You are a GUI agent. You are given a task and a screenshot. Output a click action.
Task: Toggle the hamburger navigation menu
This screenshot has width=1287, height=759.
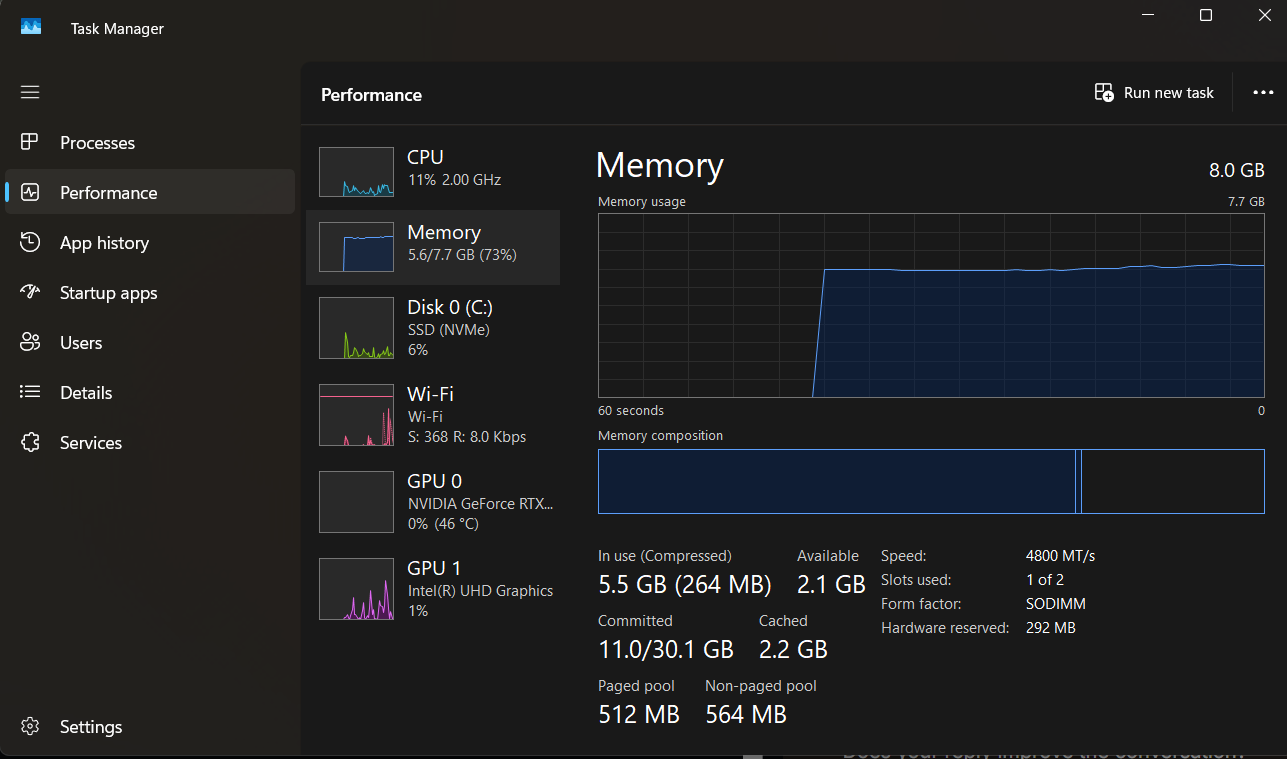pyautogui.click(x=30, y=92)
